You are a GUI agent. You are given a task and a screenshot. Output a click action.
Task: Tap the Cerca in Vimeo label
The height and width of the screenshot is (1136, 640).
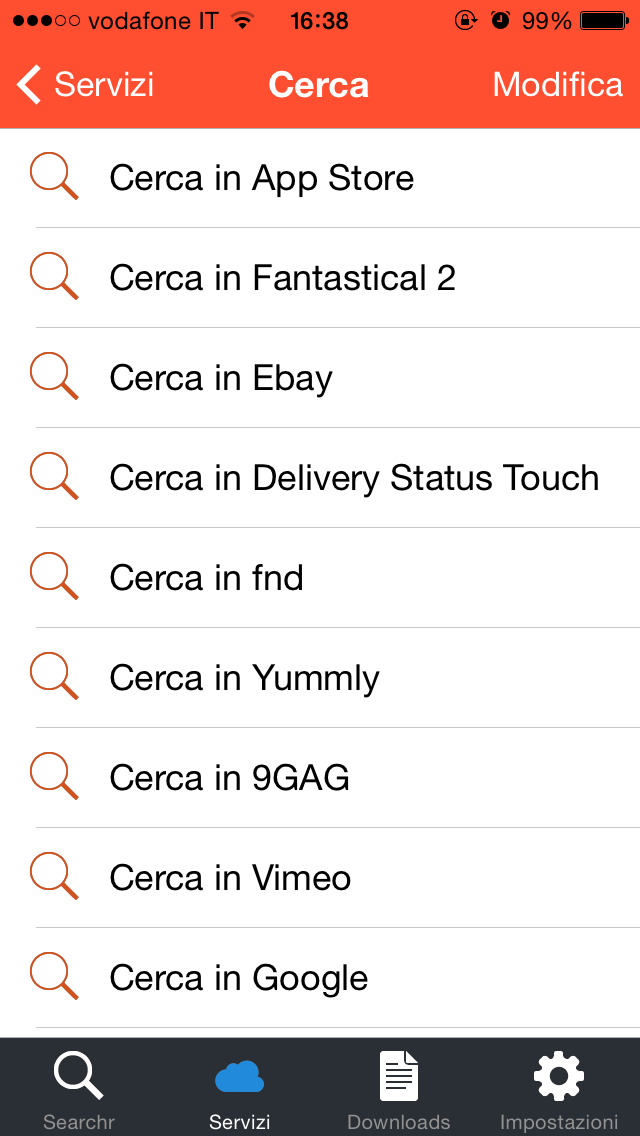230,878
